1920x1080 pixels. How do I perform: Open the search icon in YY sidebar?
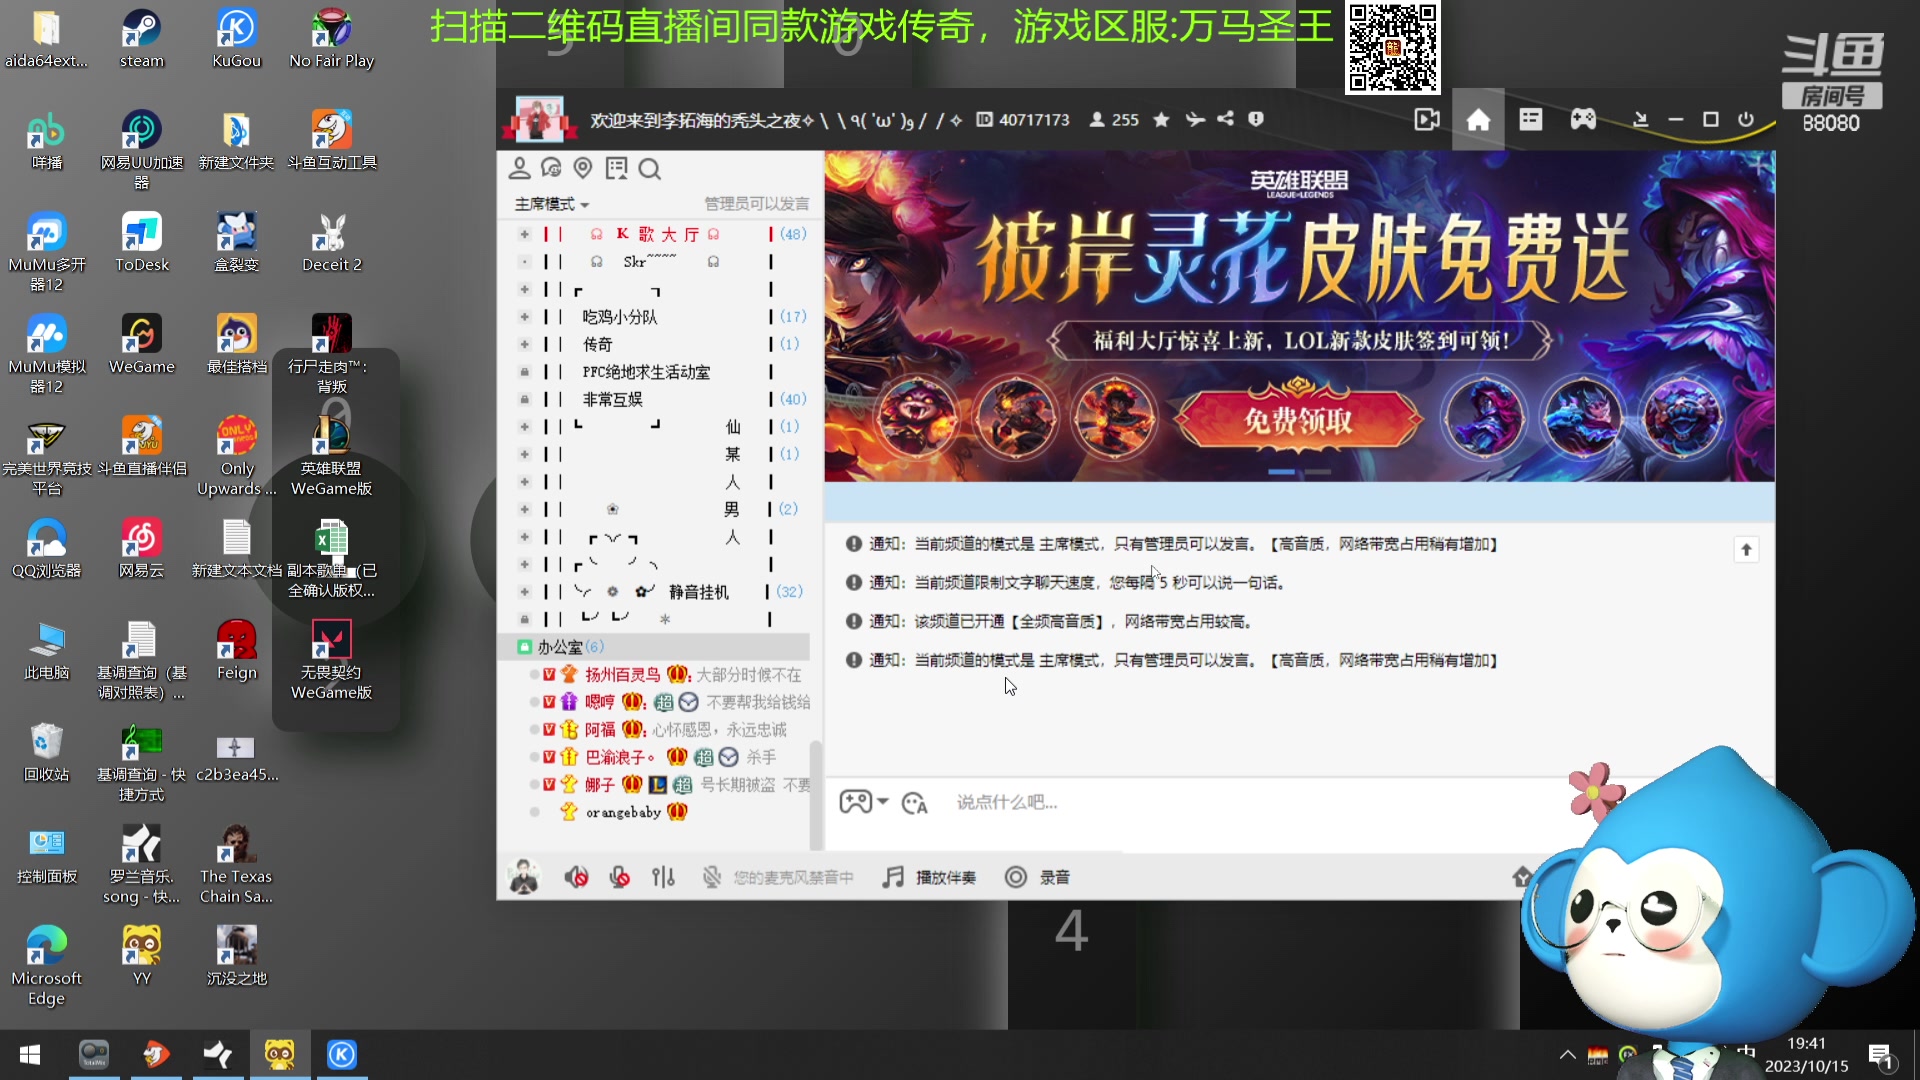point(650,169)
